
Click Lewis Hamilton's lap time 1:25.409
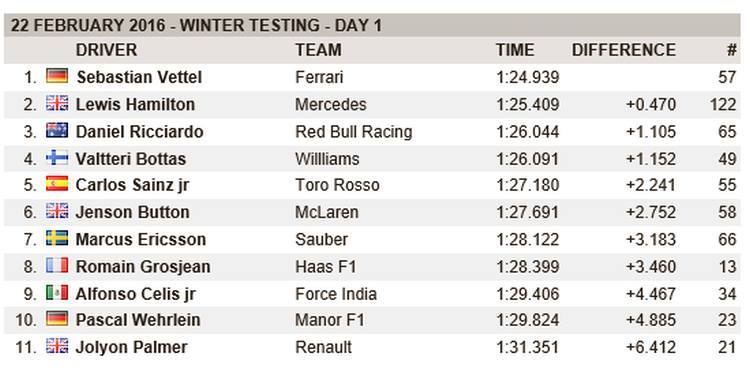(528, 104)
